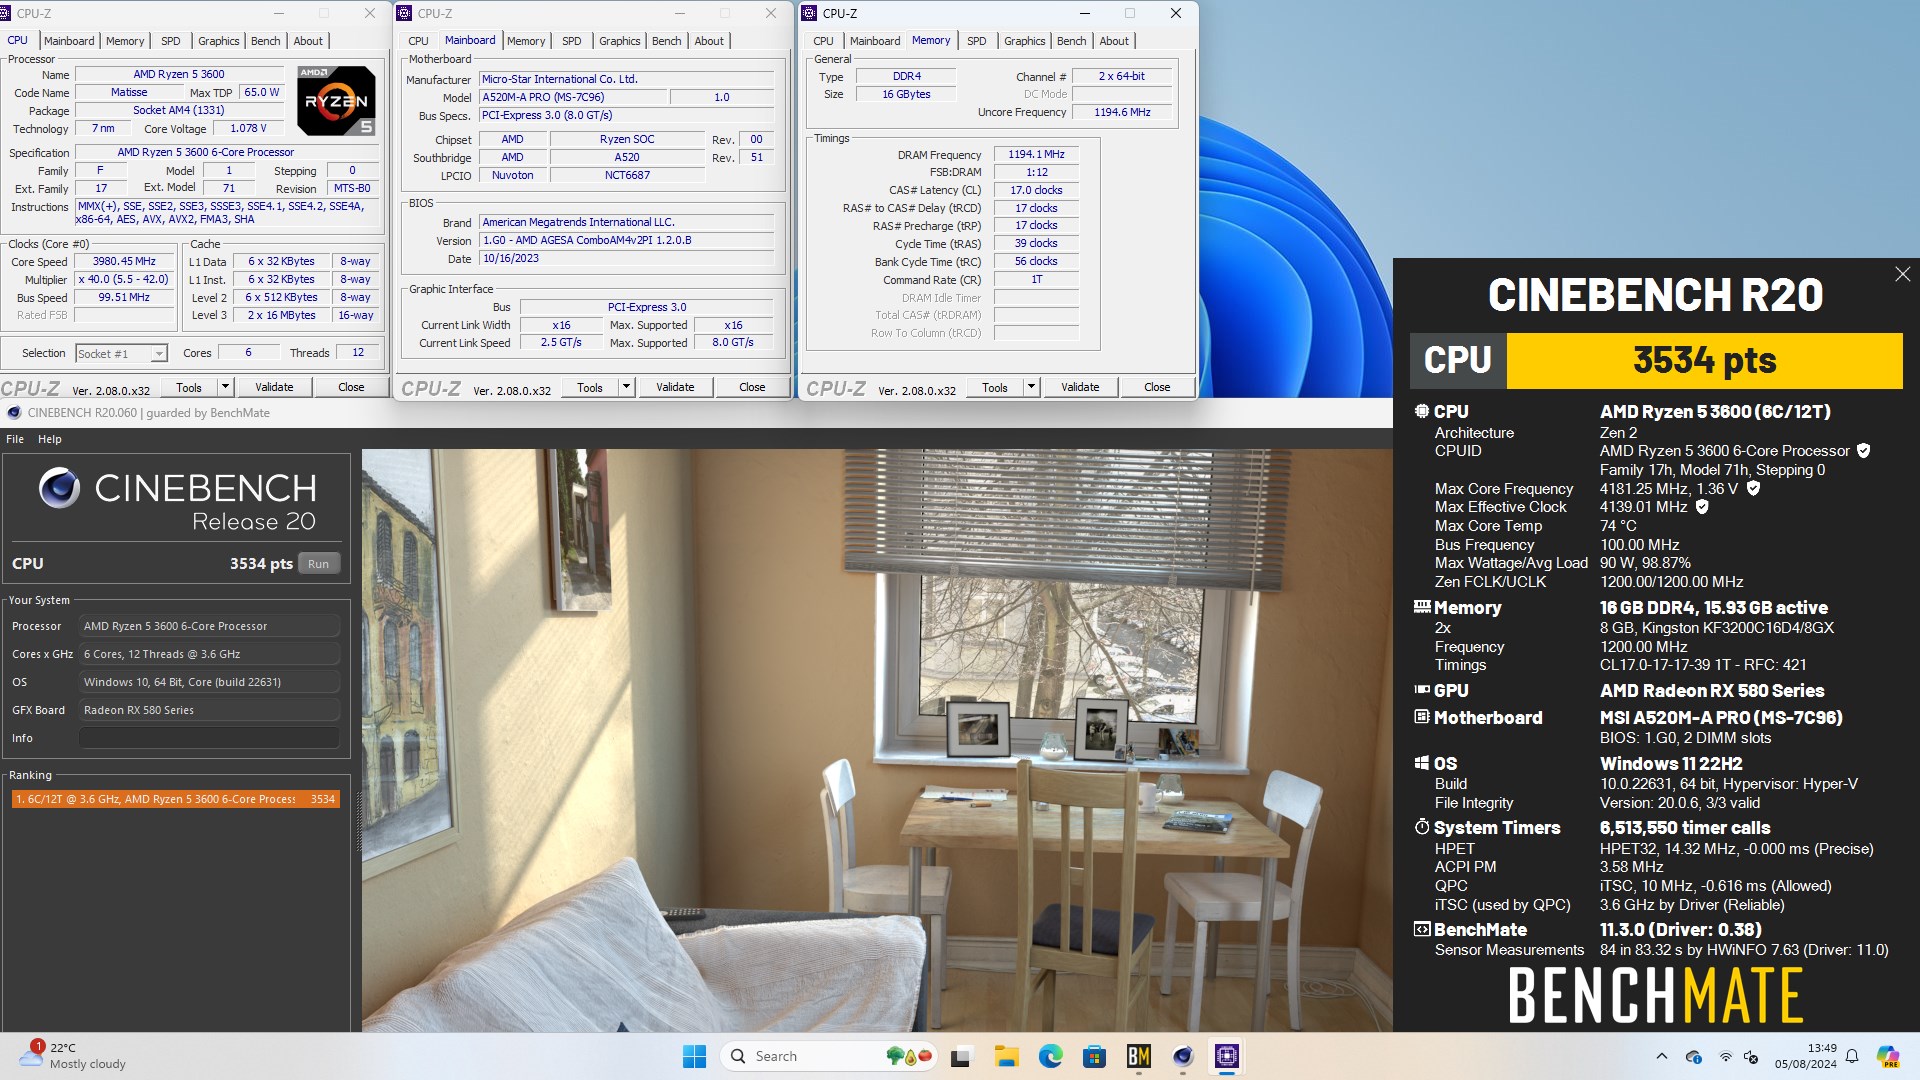Viewport: 1920px width, 1080px height.
Task: Open Task View from the taskbar
Action: coord(961,1056)
